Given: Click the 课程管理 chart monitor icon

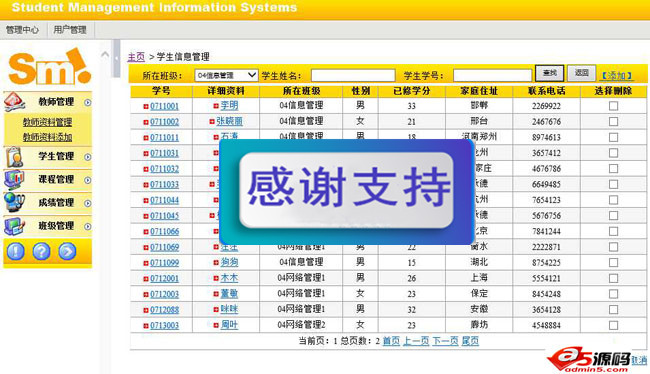Looking at the screenshot, I should point(15,180).
